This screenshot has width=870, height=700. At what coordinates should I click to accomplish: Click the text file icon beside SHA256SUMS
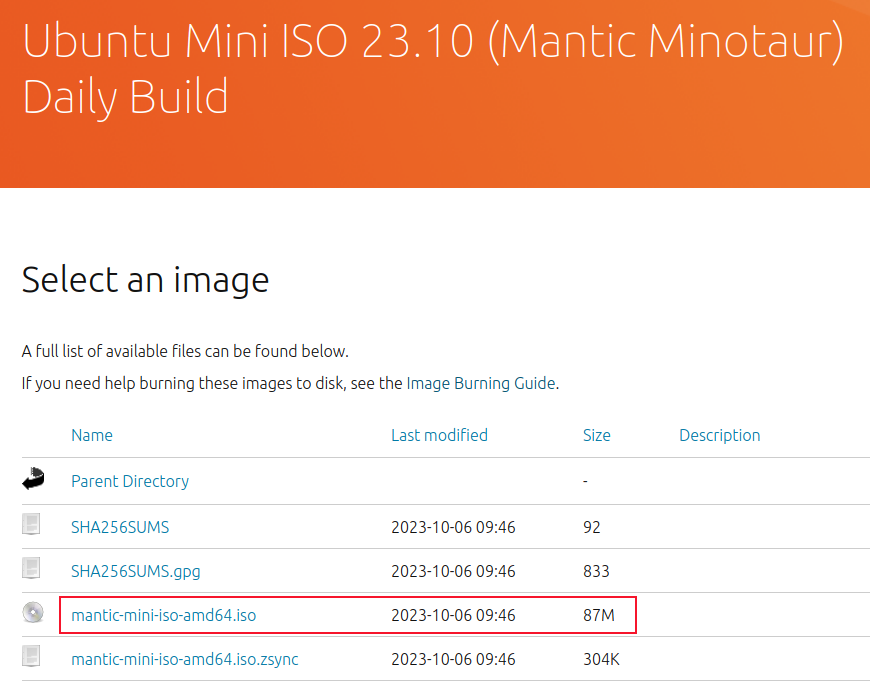(x=33, y=526)
